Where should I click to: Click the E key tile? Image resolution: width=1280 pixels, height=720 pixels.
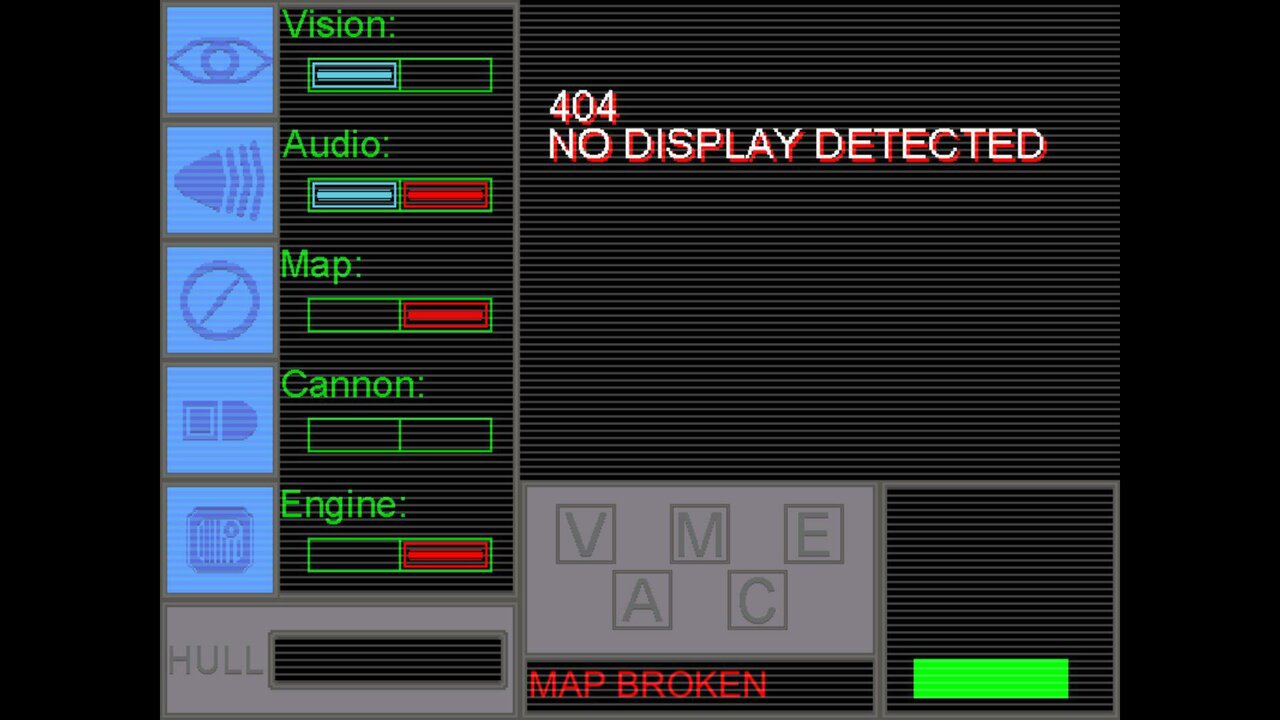coord(813,534)
